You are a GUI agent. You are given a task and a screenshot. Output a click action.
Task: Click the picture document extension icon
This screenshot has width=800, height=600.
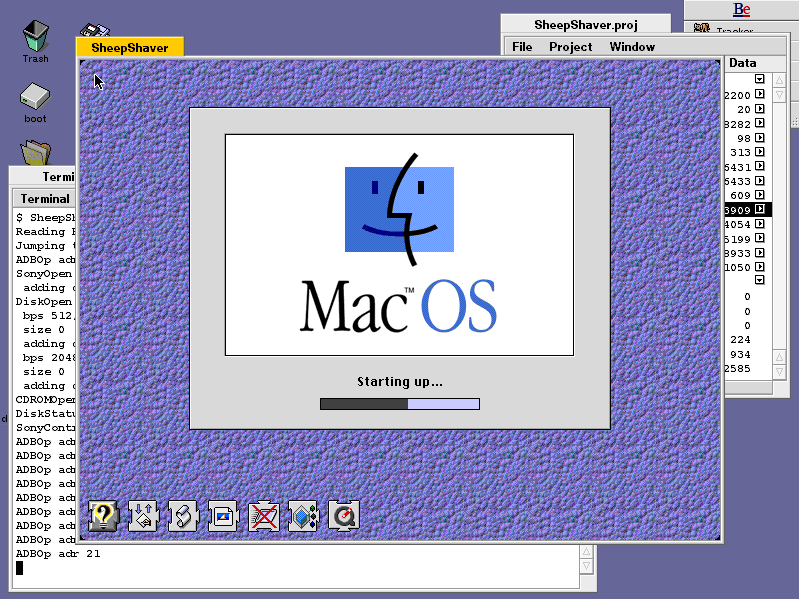[x=224, y=515]
